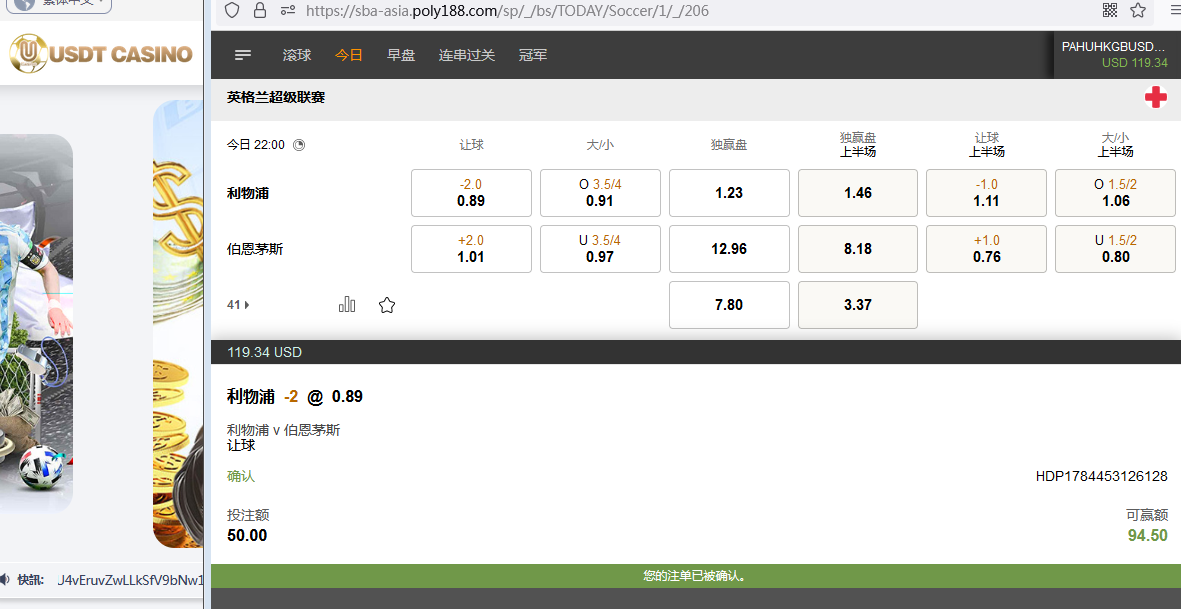
Task: Click the match statistics bar chart icon
Action: point(346,304)
